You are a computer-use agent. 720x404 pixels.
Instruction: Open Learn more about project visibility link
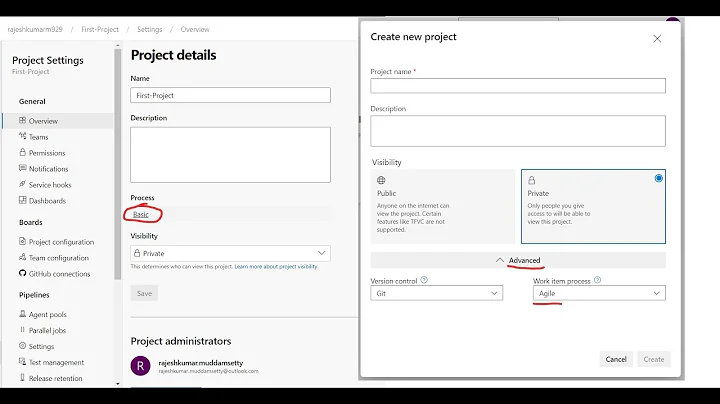pyautogui.click(x=276, y=266)
